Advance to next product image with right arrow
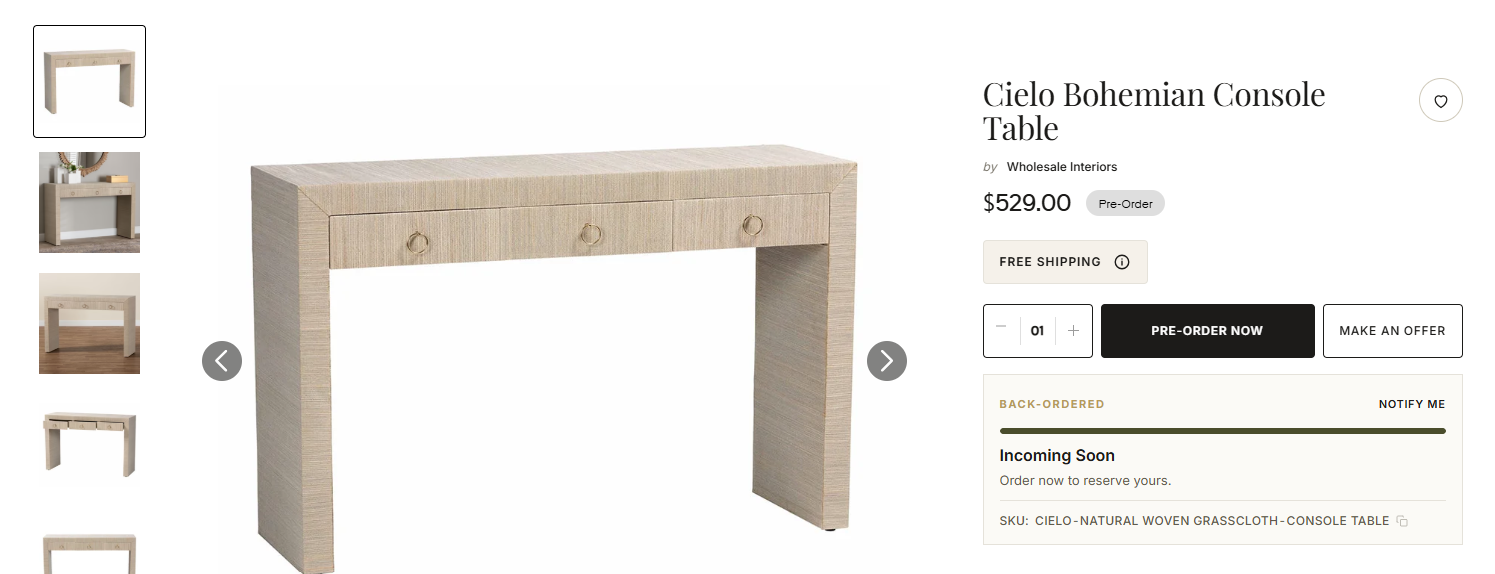Viewport: 1495px width, 574px height. (887, 361)
